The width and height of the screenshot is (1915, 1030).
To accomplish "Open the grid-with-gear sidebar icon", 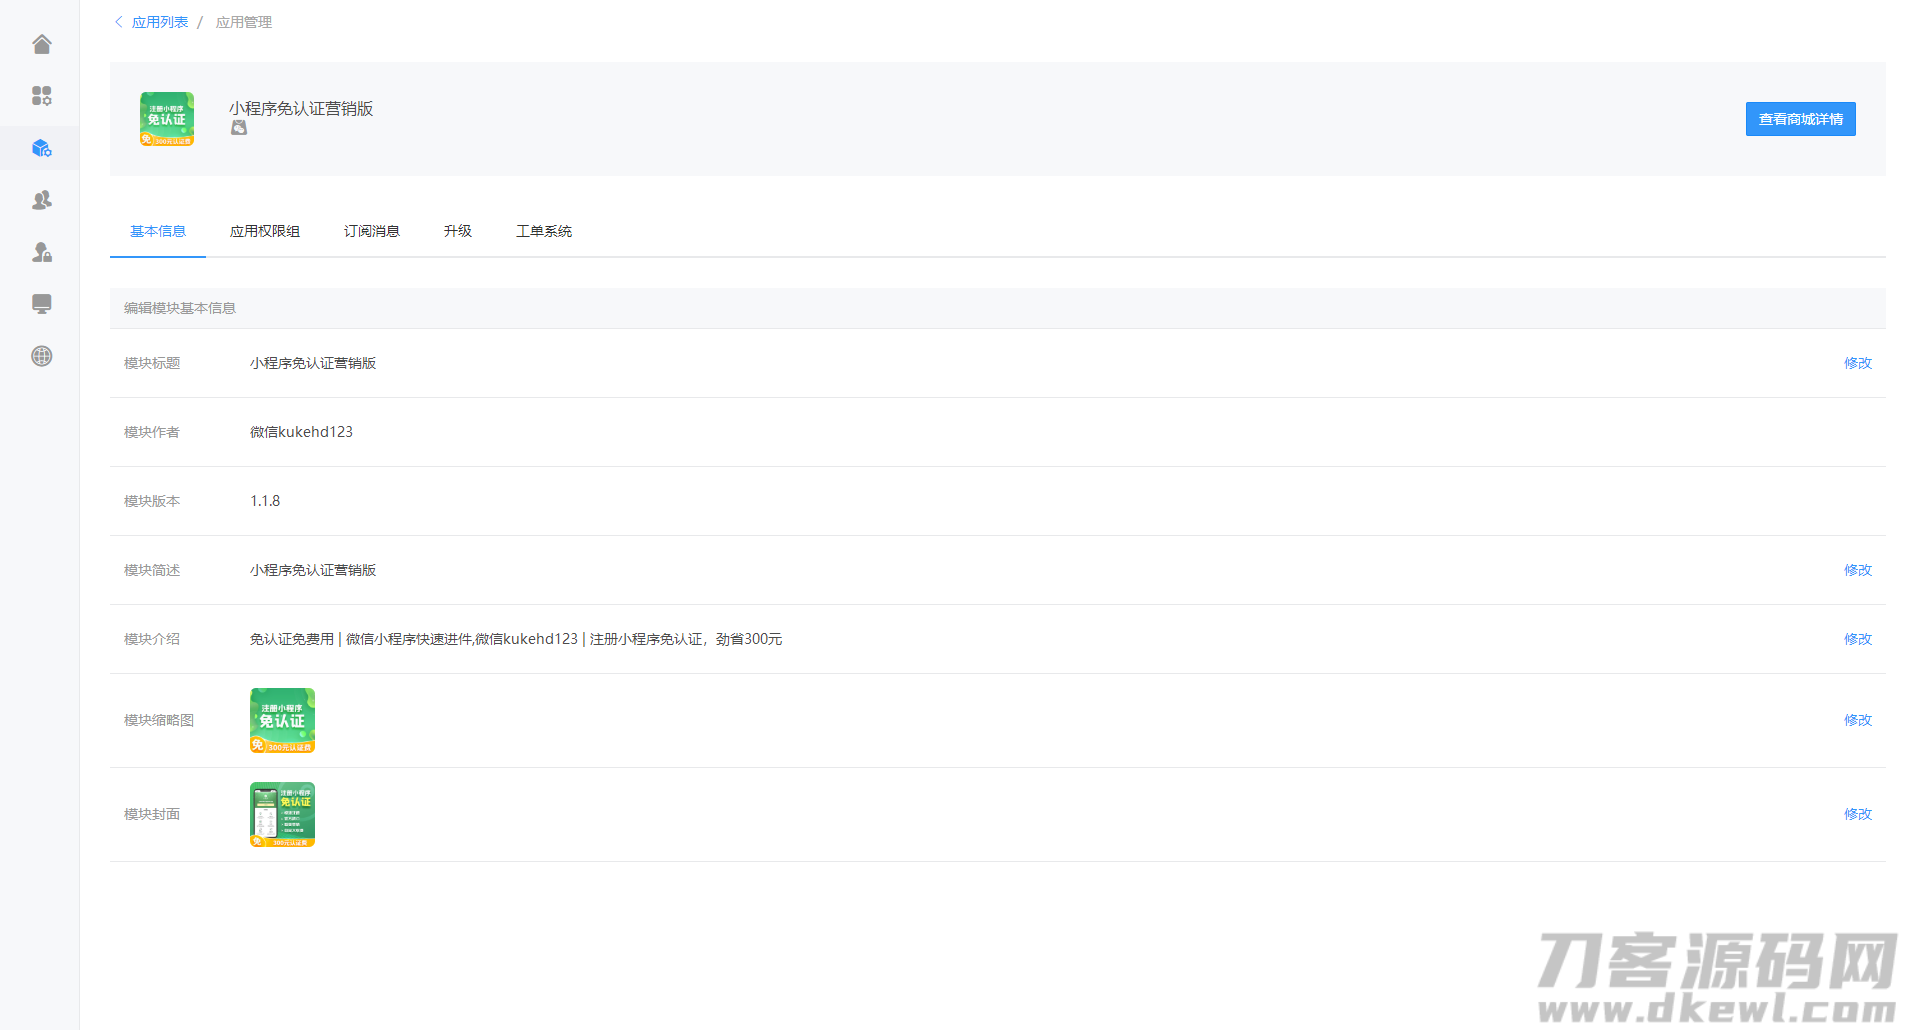I will 42,96.
